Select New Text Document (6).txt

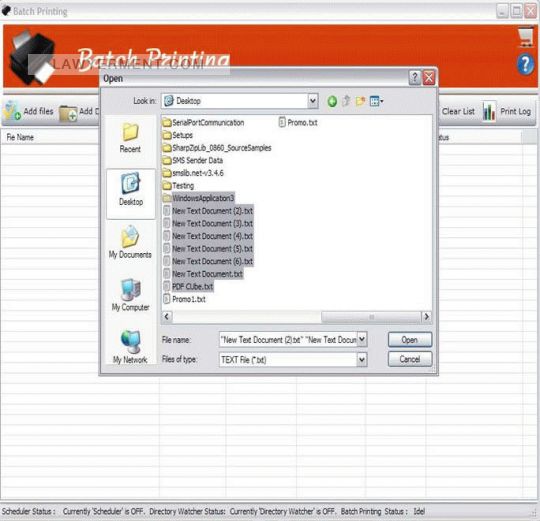(208, 261)
